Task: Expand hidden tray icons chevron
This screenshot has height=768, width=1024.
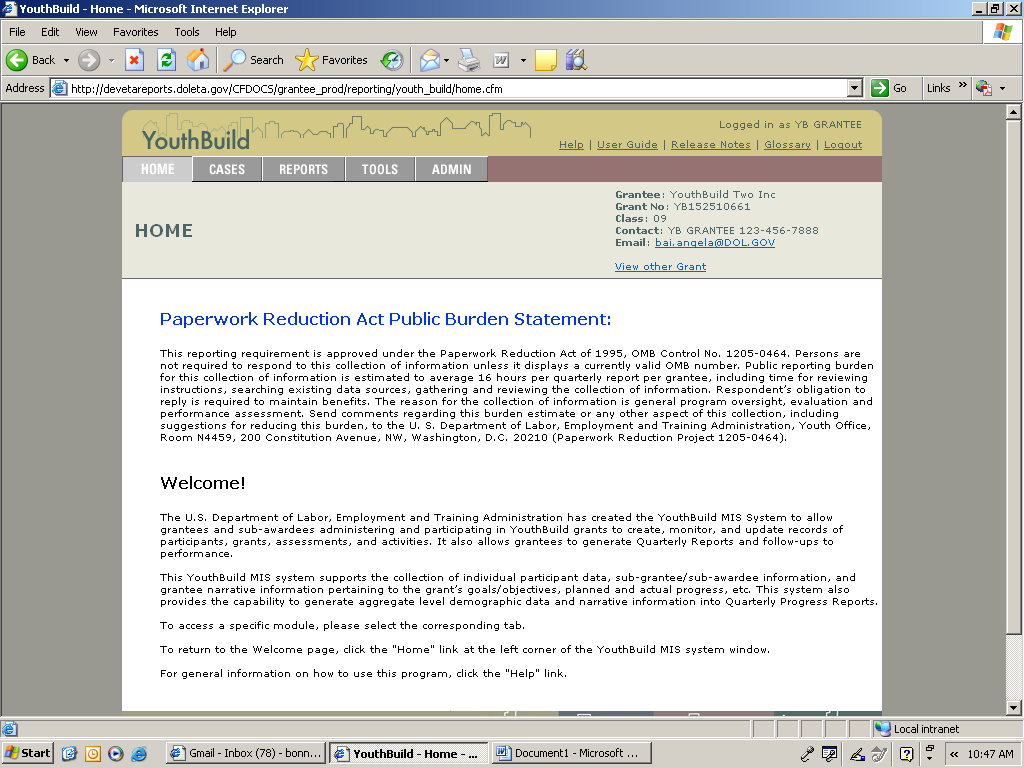Action: pyautogui.click(x=954, y=754)
